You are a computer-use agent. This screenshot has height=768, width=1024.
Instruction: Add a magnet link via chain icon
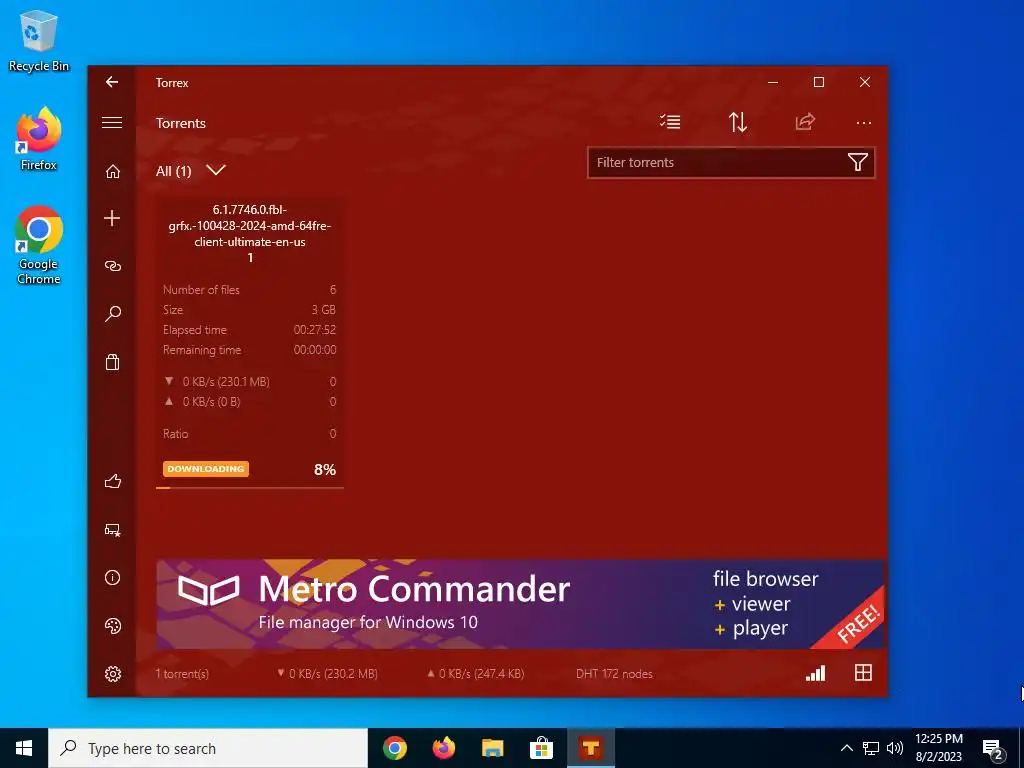pos(112,266)
